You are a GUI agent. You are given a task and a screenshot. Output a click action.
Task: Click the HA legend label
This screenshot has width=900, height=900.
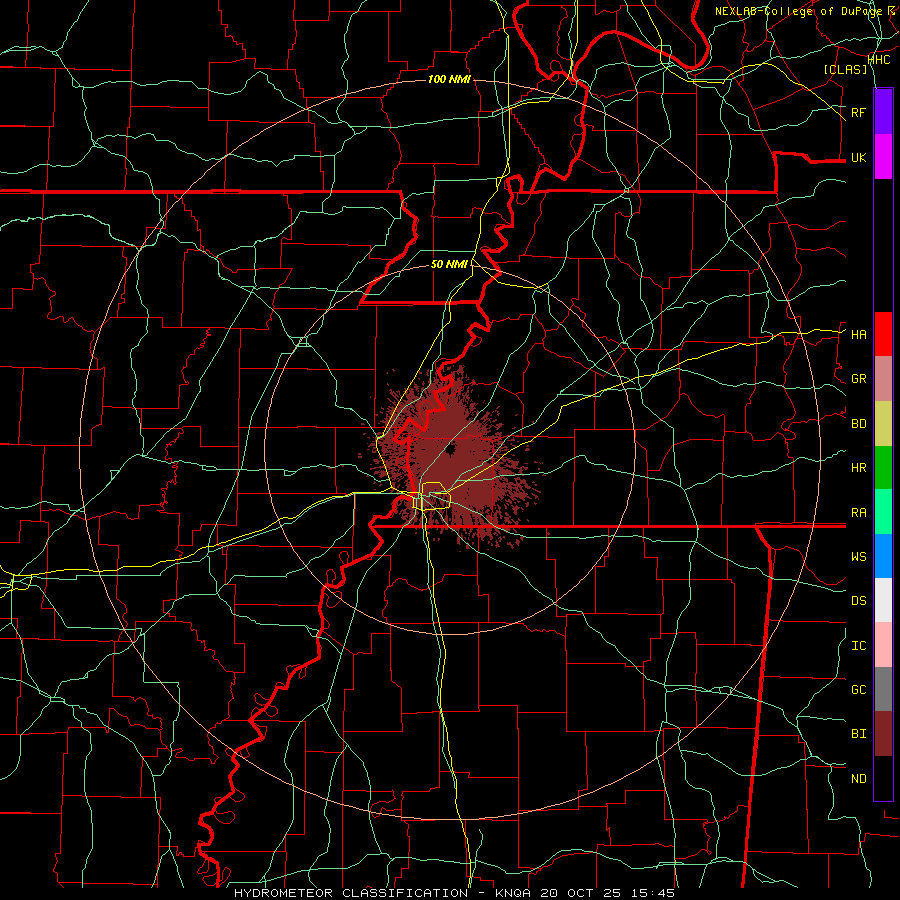(x=858, y=334)
